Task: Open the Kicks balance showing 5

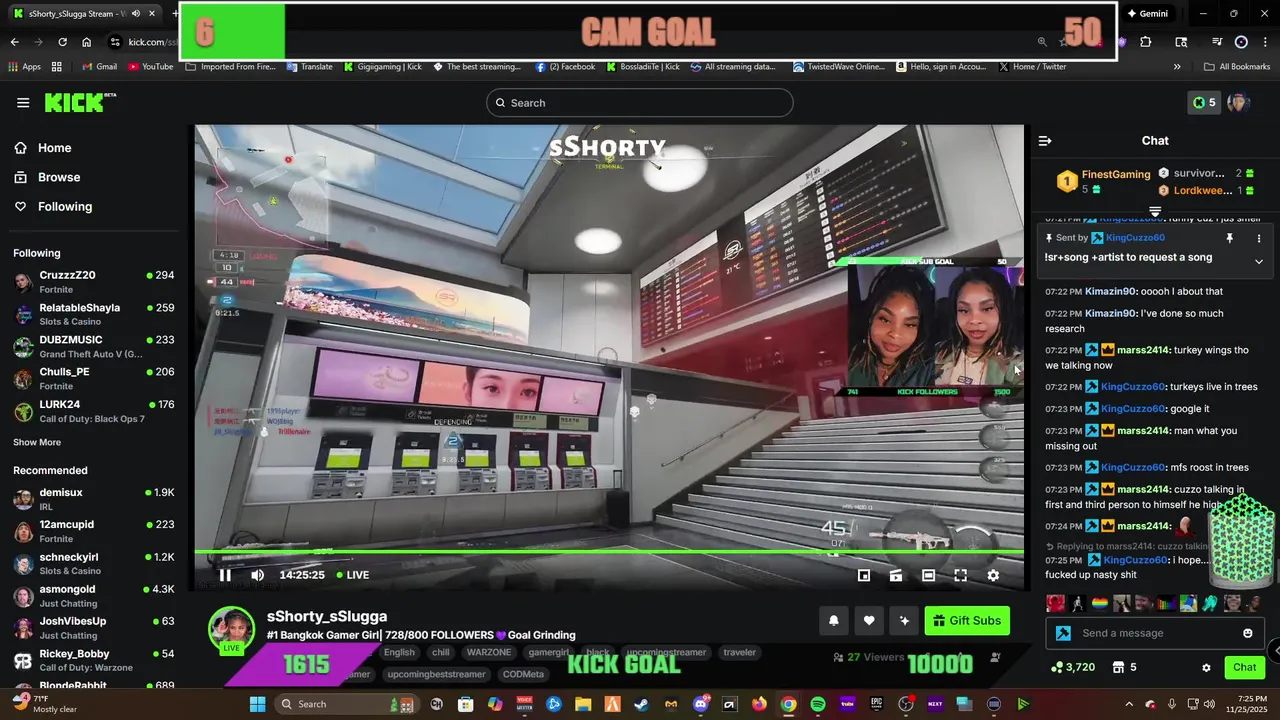Action: point(1204,102)
